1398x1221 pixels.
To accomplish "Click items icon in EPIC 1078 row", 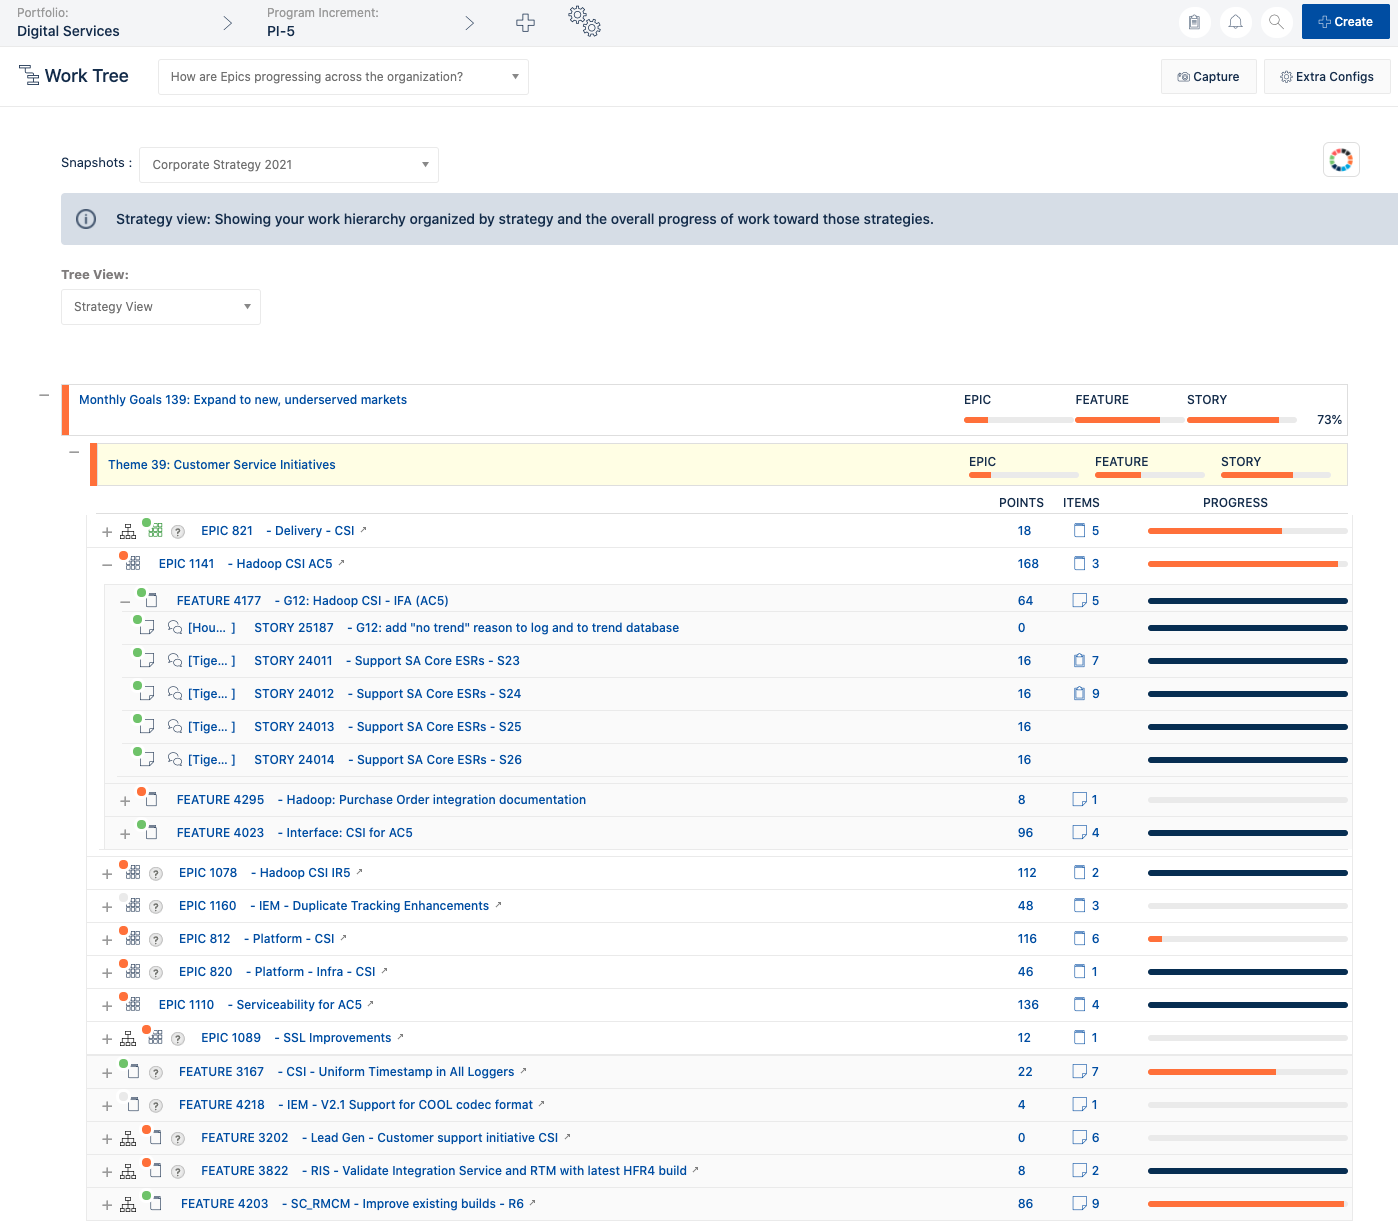I will click(x=1079, y=873).
